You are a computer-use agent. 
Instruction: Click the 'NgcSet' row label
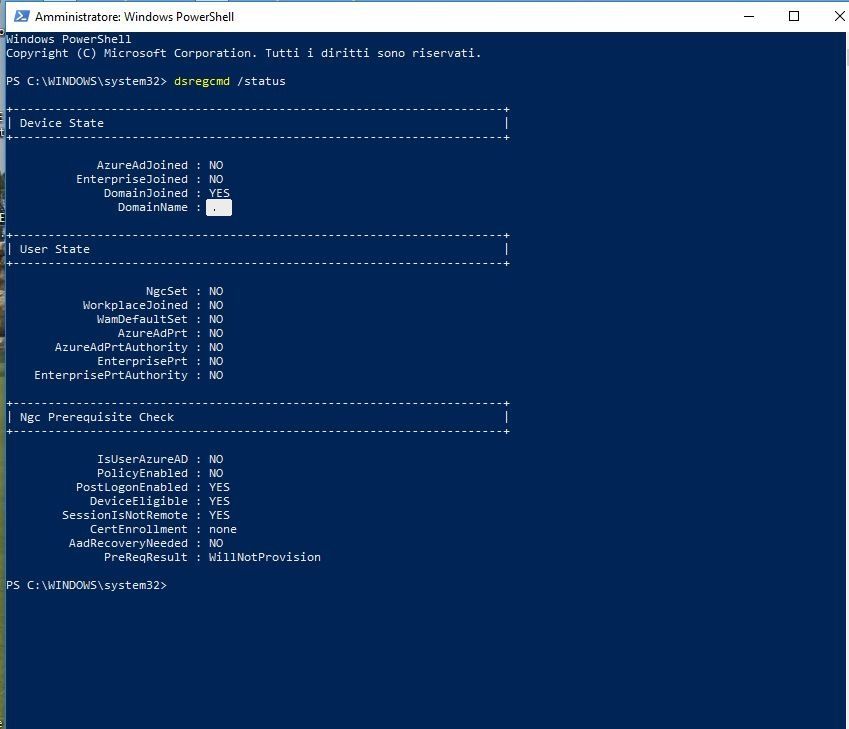[167, 291]
